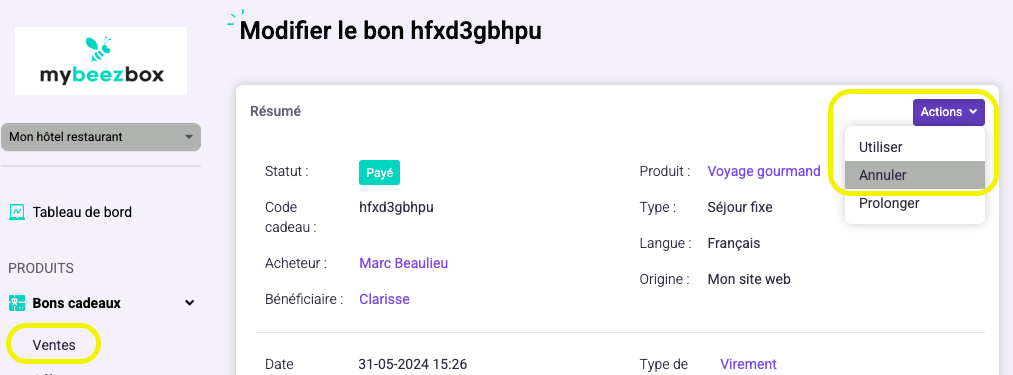Open beneficiary Clarisse link
The width and height of the screenshot is (1013, 375).
click(x=384, y=299)
